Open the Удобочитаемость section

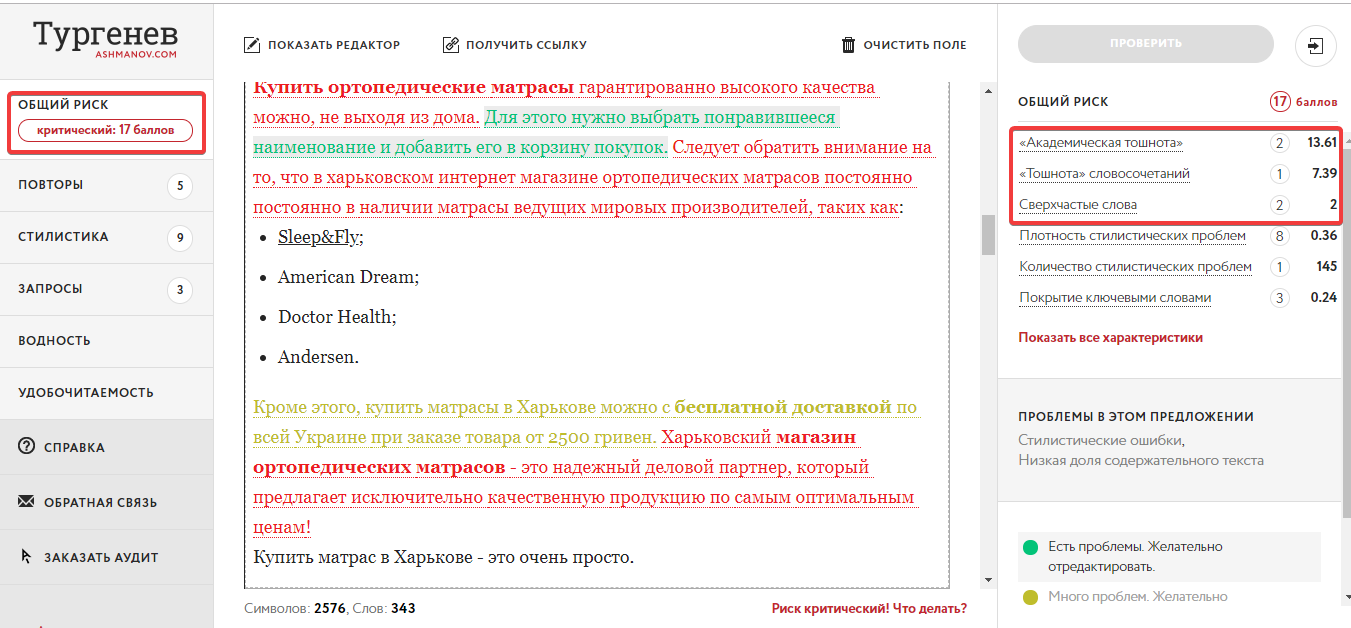point(106,393)
